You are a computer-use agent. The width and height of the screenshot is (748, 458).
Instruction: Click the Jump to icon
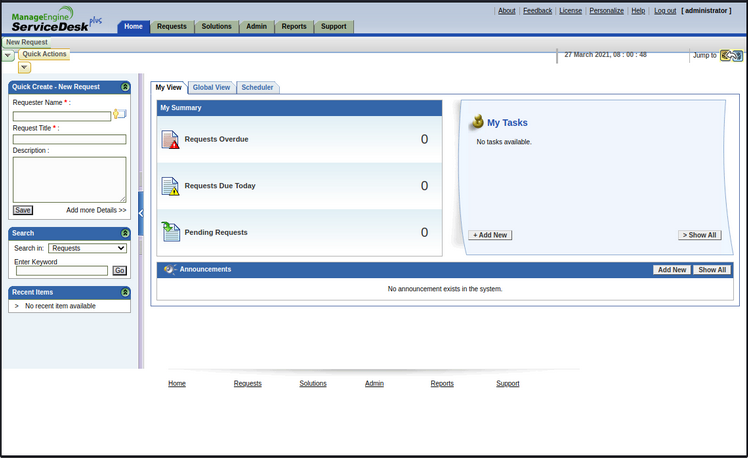731,55
